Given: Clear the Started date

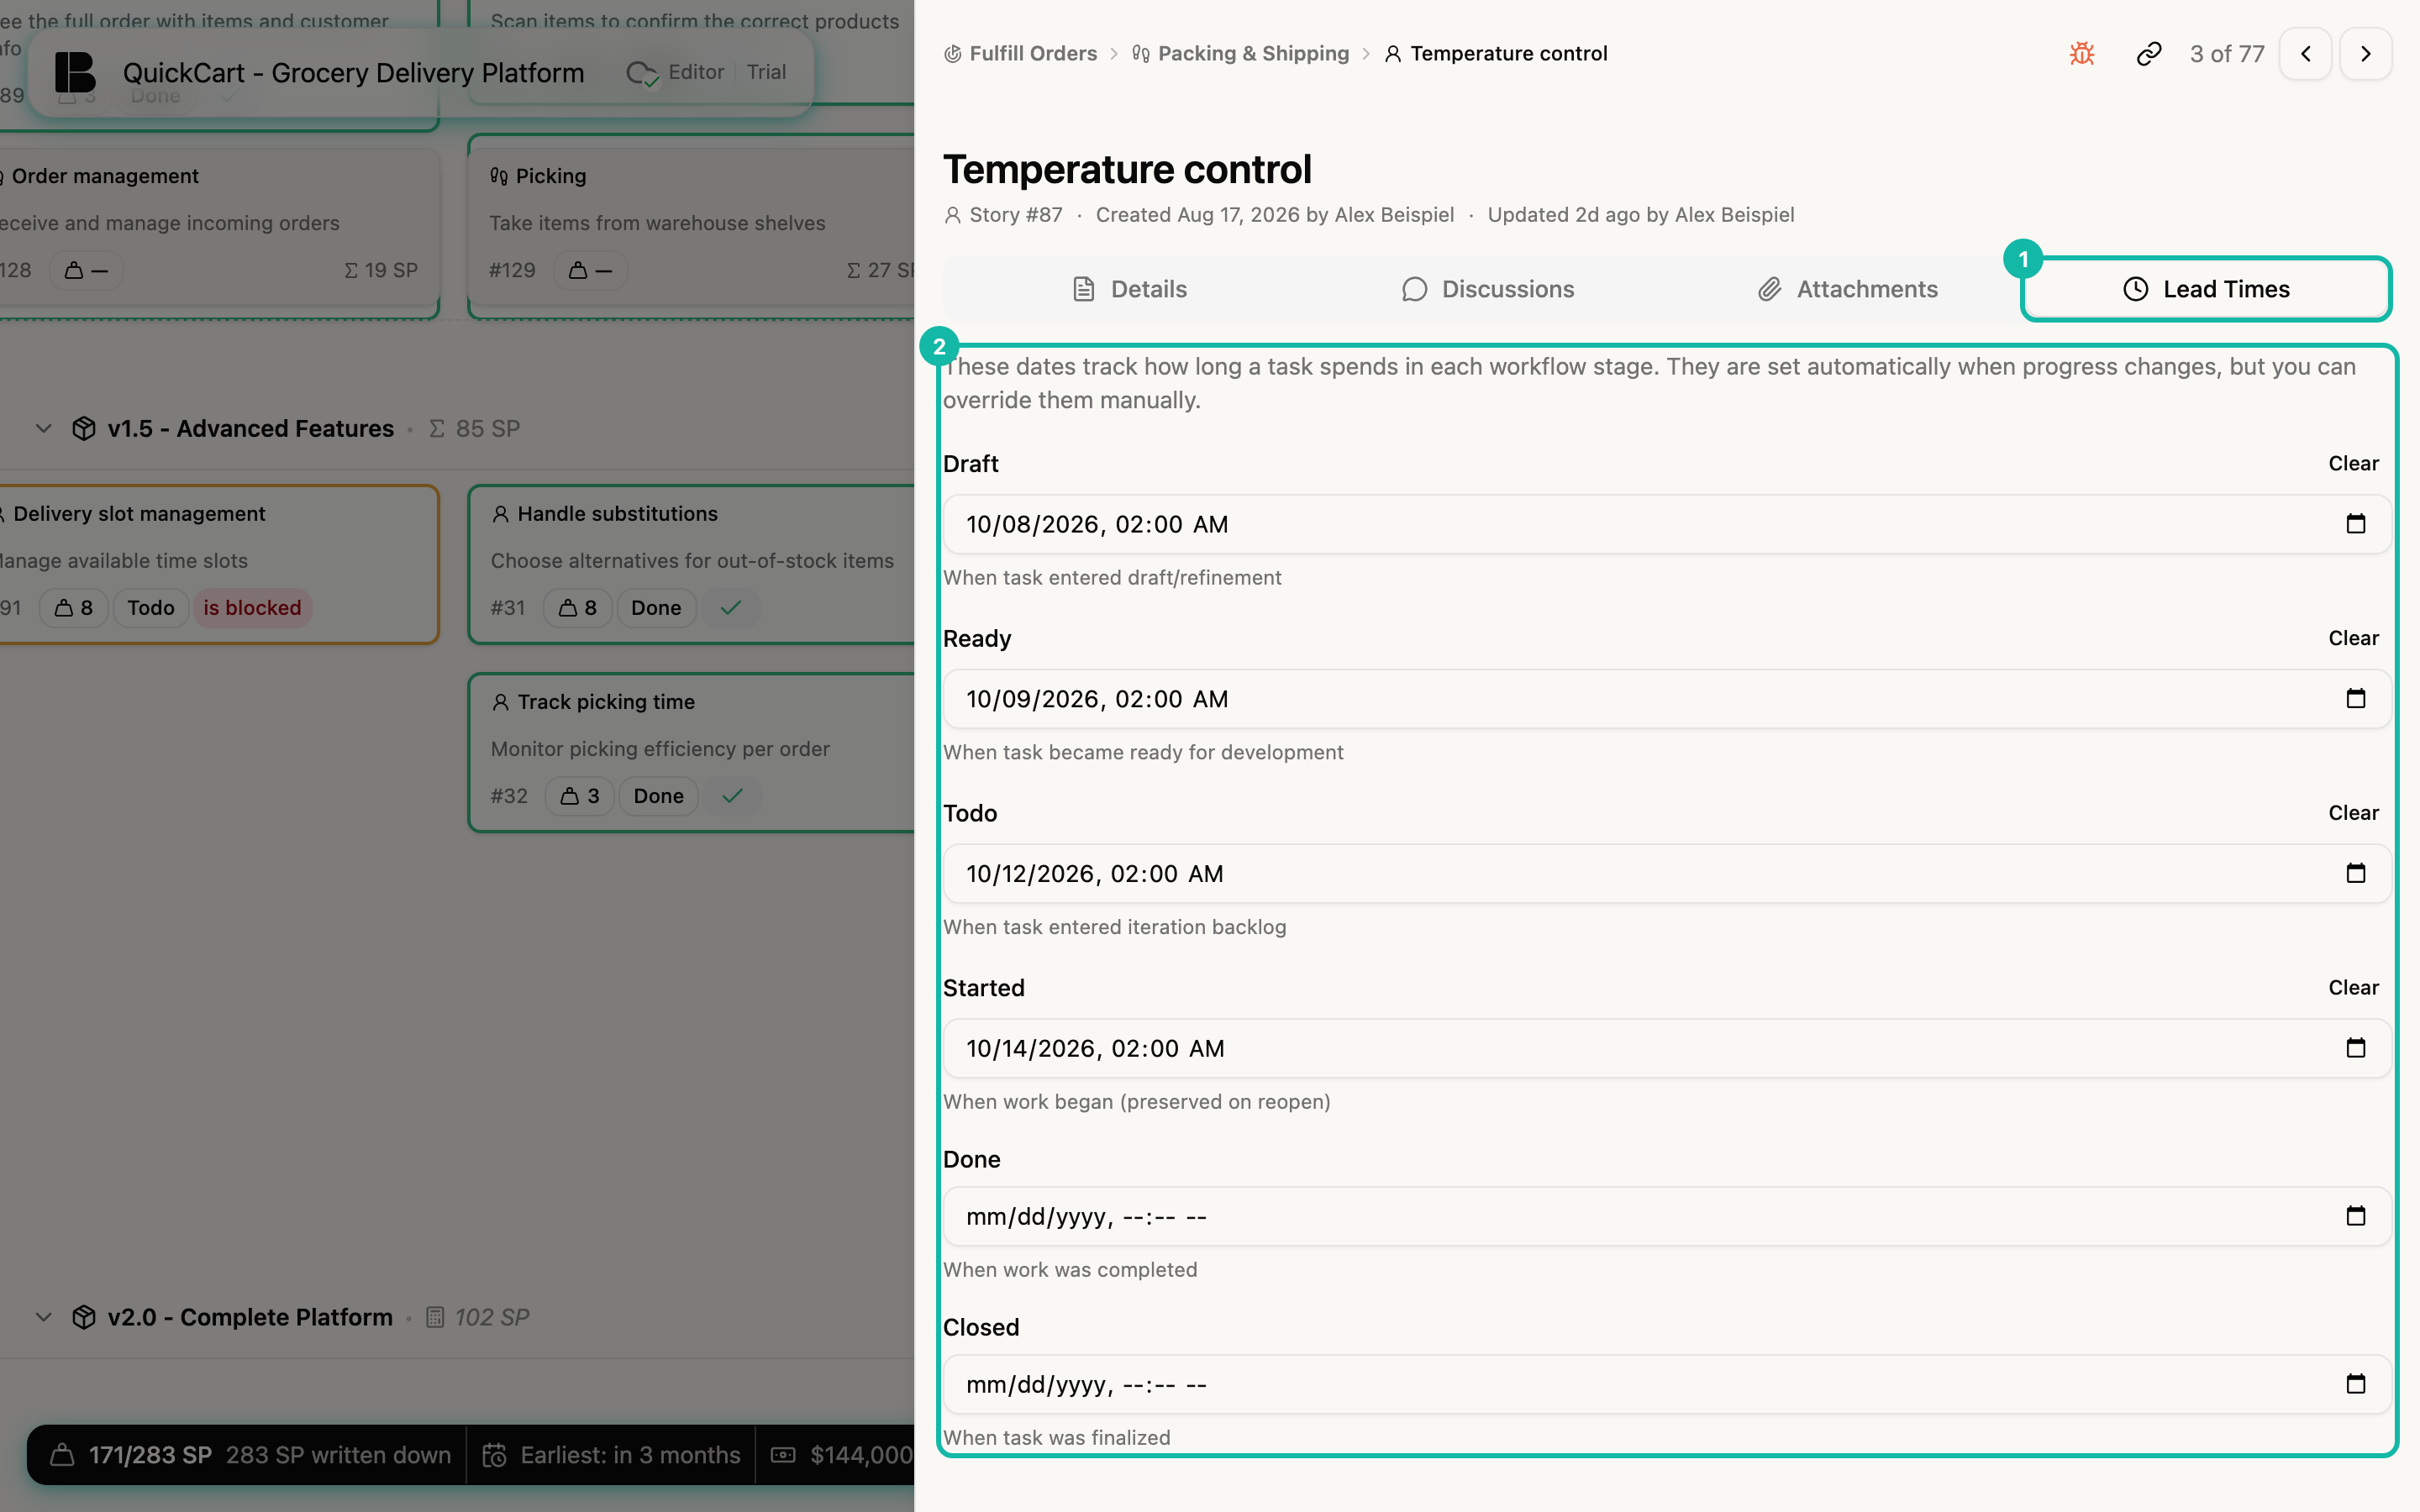Looking at the screenshot, I should 2353,988.
